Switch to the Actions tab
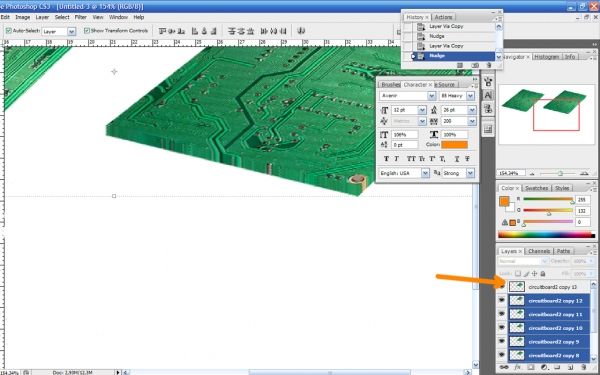This screenshot has width=600, height=375. (443, 17)
